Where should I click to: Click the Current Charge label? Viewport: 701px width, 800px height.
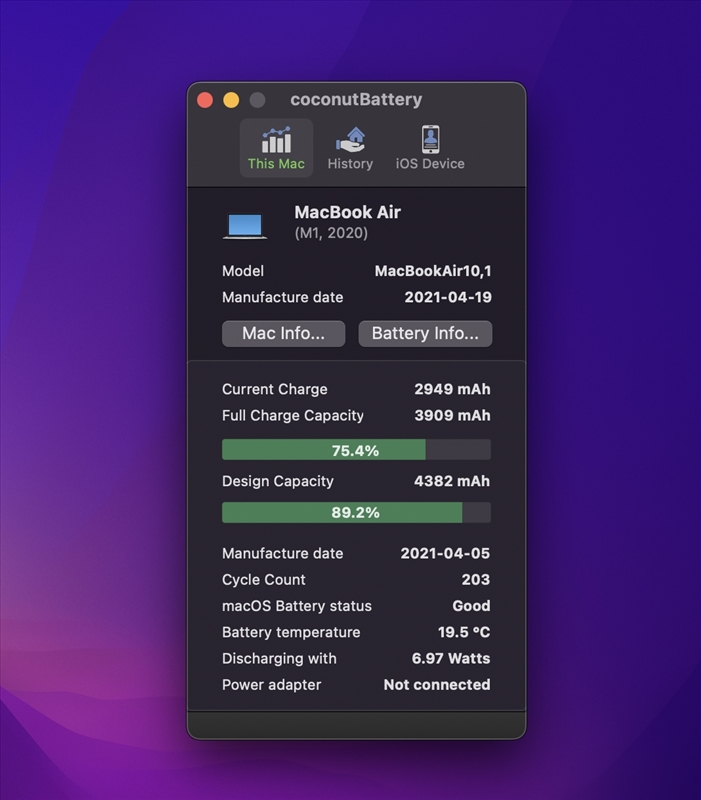tap(274, 389)
